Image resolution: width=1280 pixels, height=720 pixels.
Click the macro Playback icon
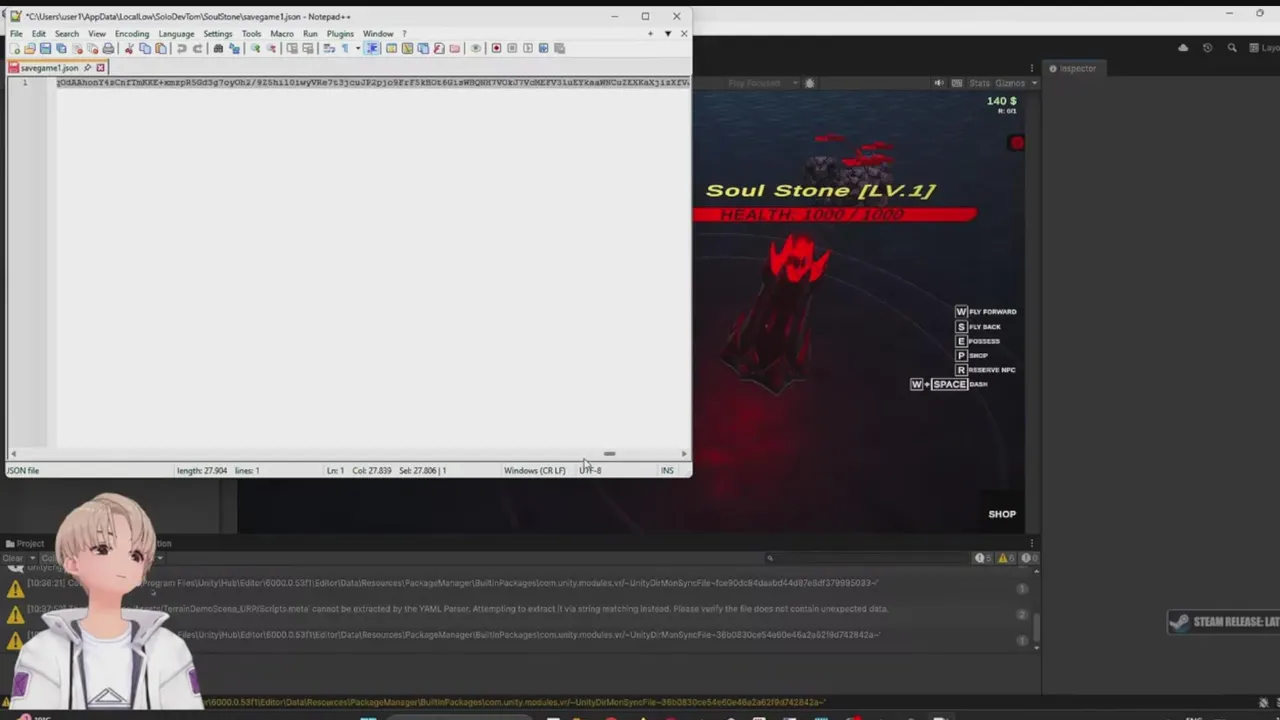[x=527, y=48]
